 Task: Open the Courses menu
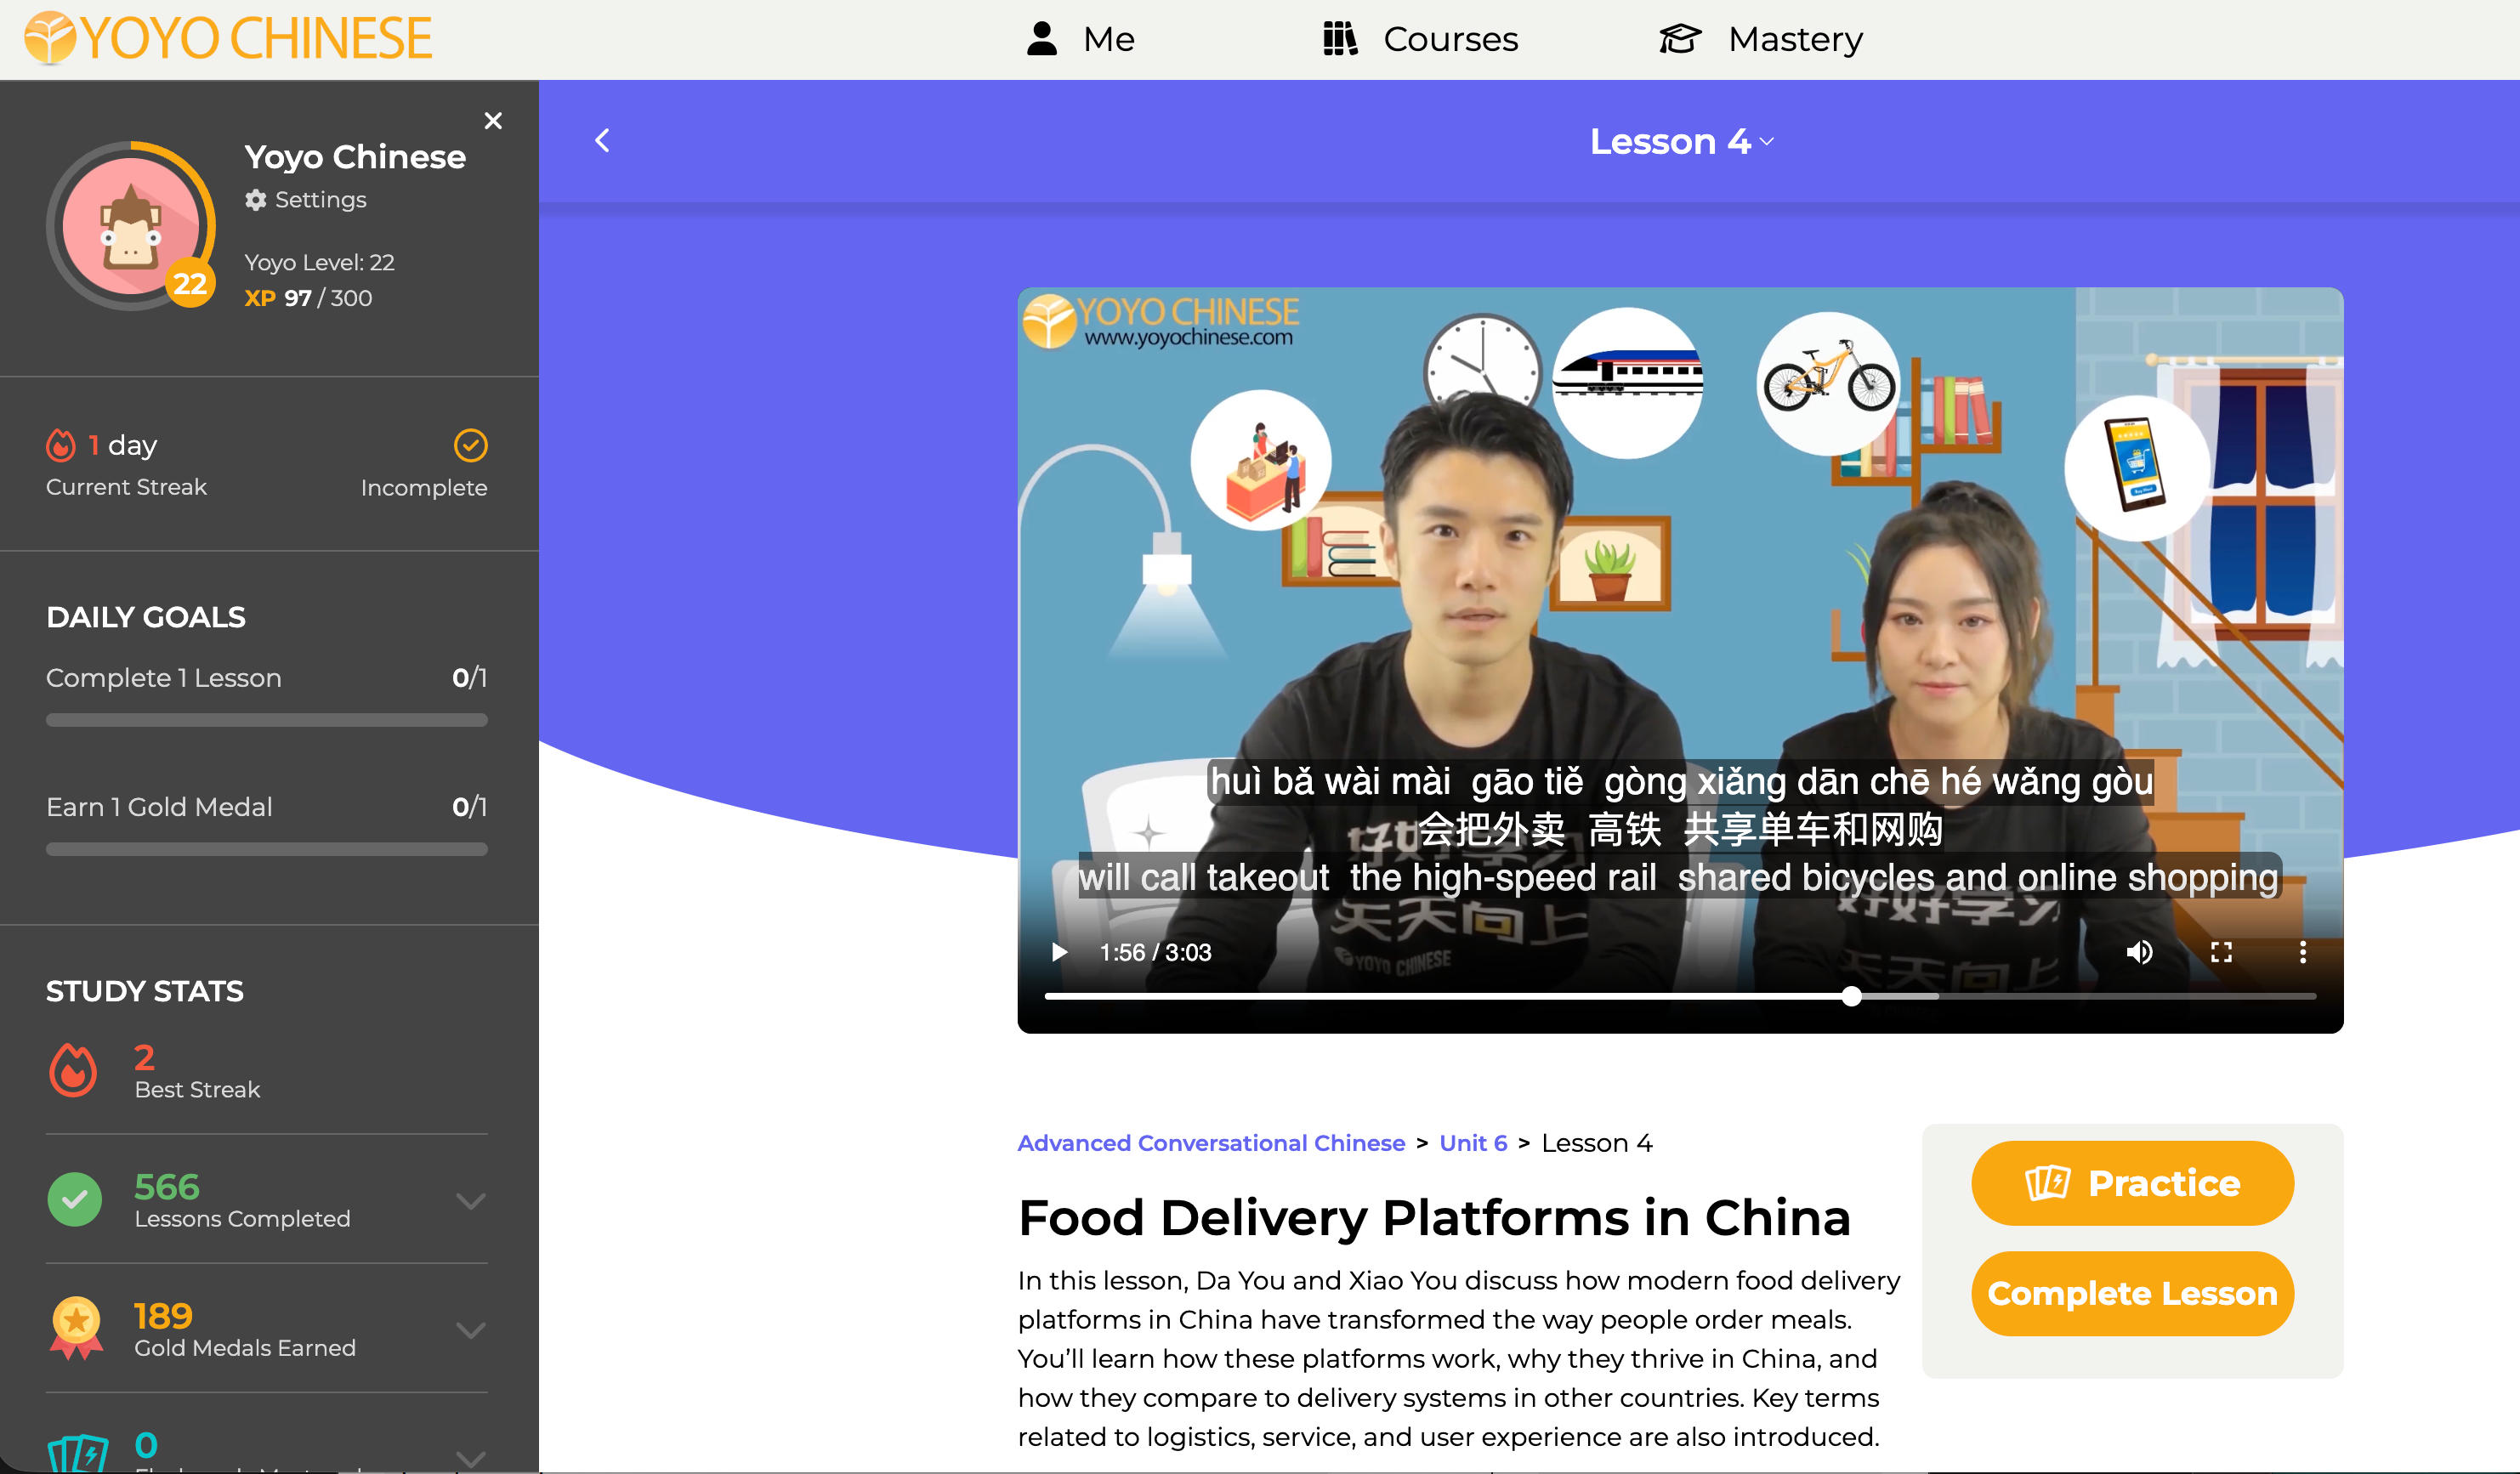1420,39
